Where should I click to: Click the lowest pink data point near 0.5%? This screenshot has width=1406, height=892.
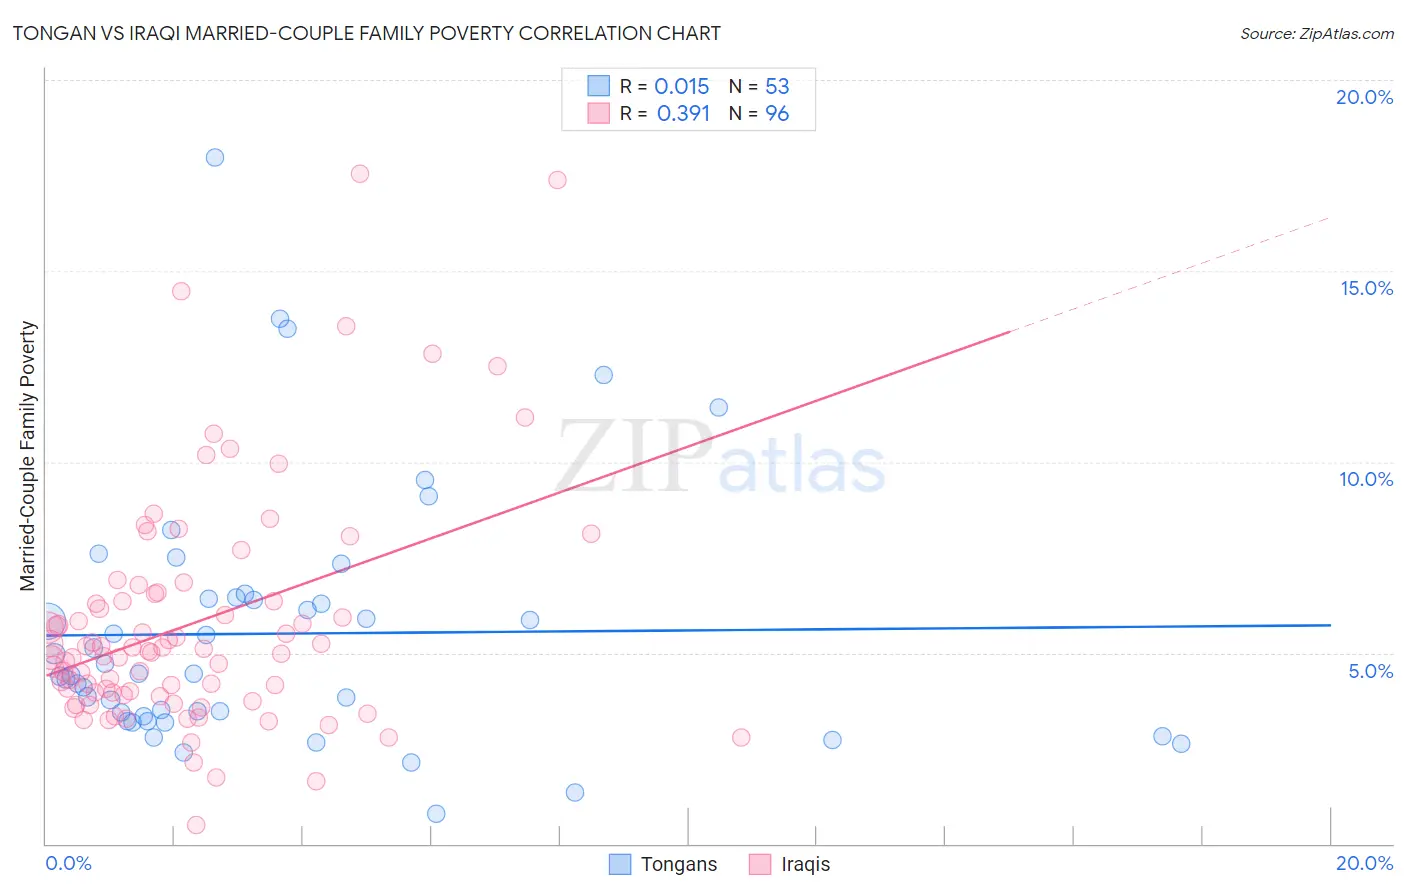[196, 825]
